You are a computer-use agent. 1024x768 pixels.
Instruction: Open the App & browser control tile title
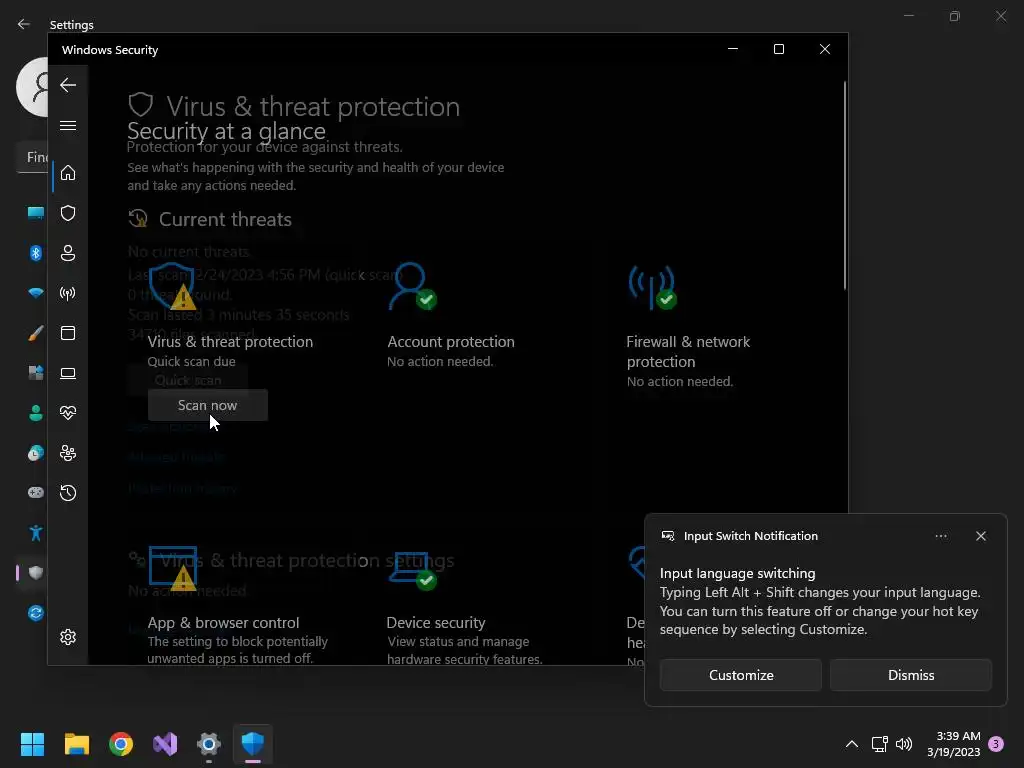click(223, 623)
